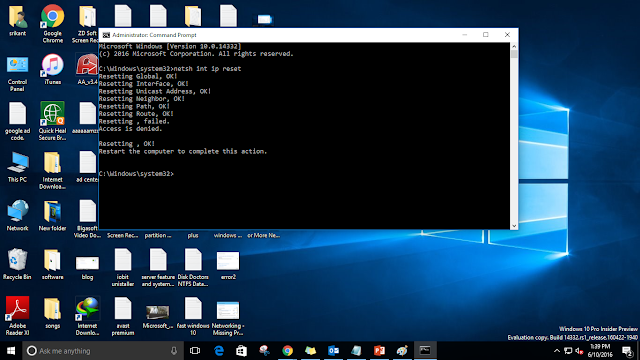Click the Command Prompt taskbar button
640x360 pixels.
[x=425, y=351]
